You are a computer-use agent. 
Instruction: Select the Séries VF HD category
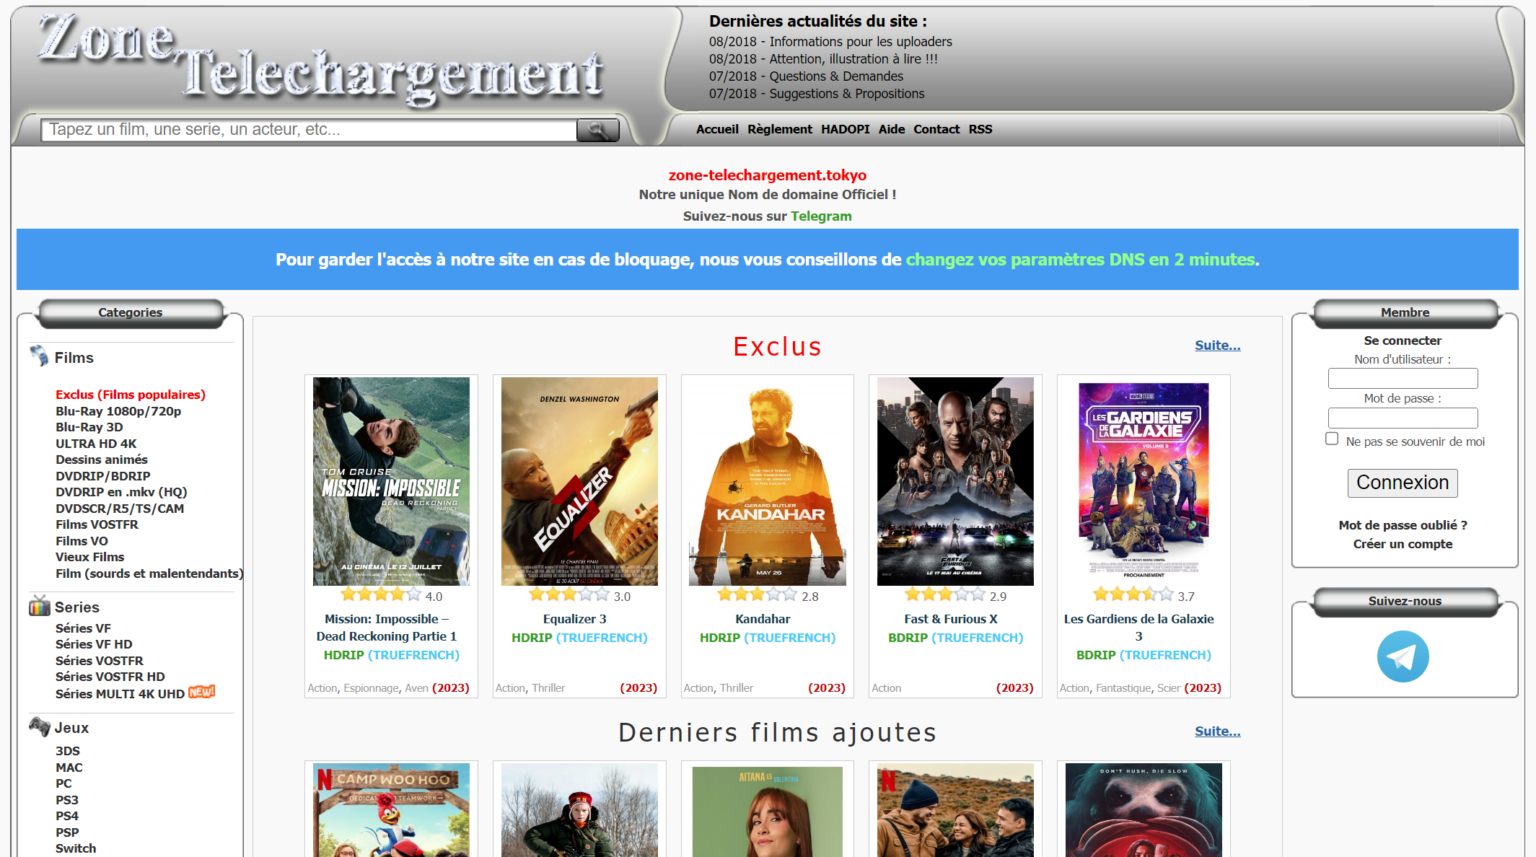tap(94, 644)
